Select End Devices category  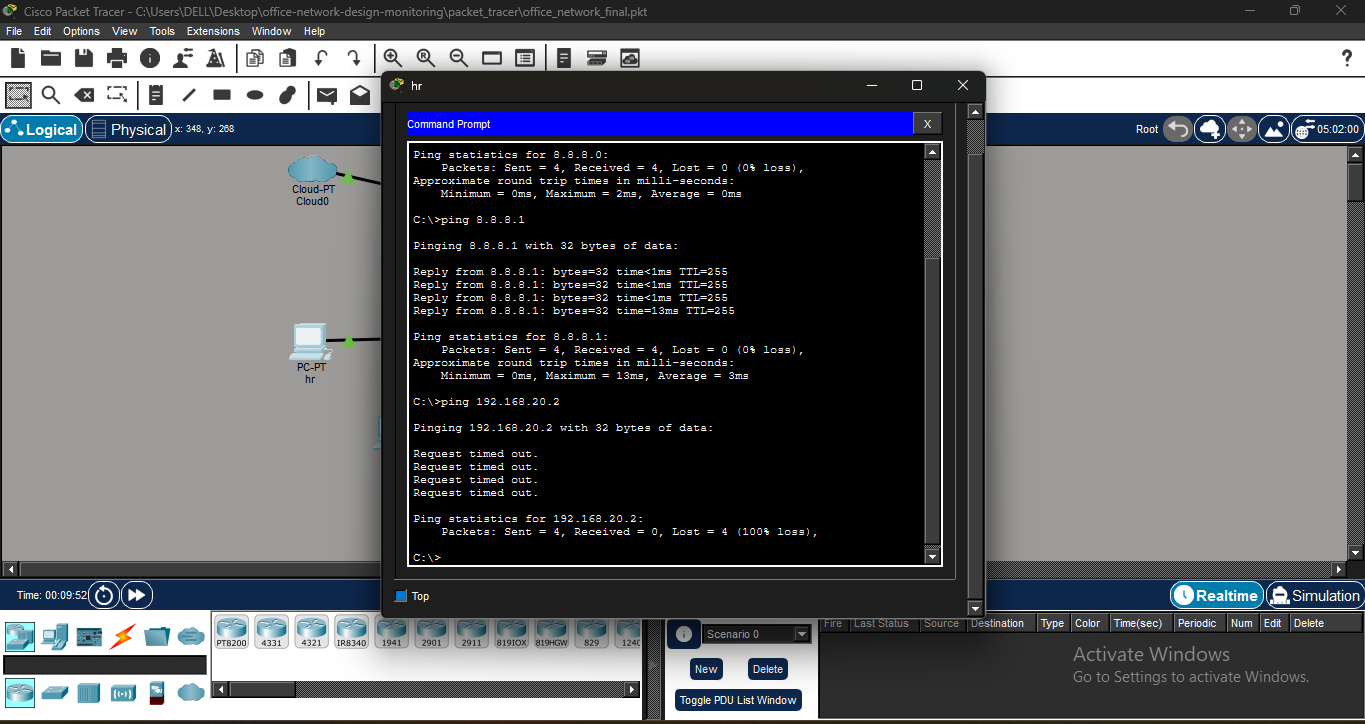(x=55, y=636)
